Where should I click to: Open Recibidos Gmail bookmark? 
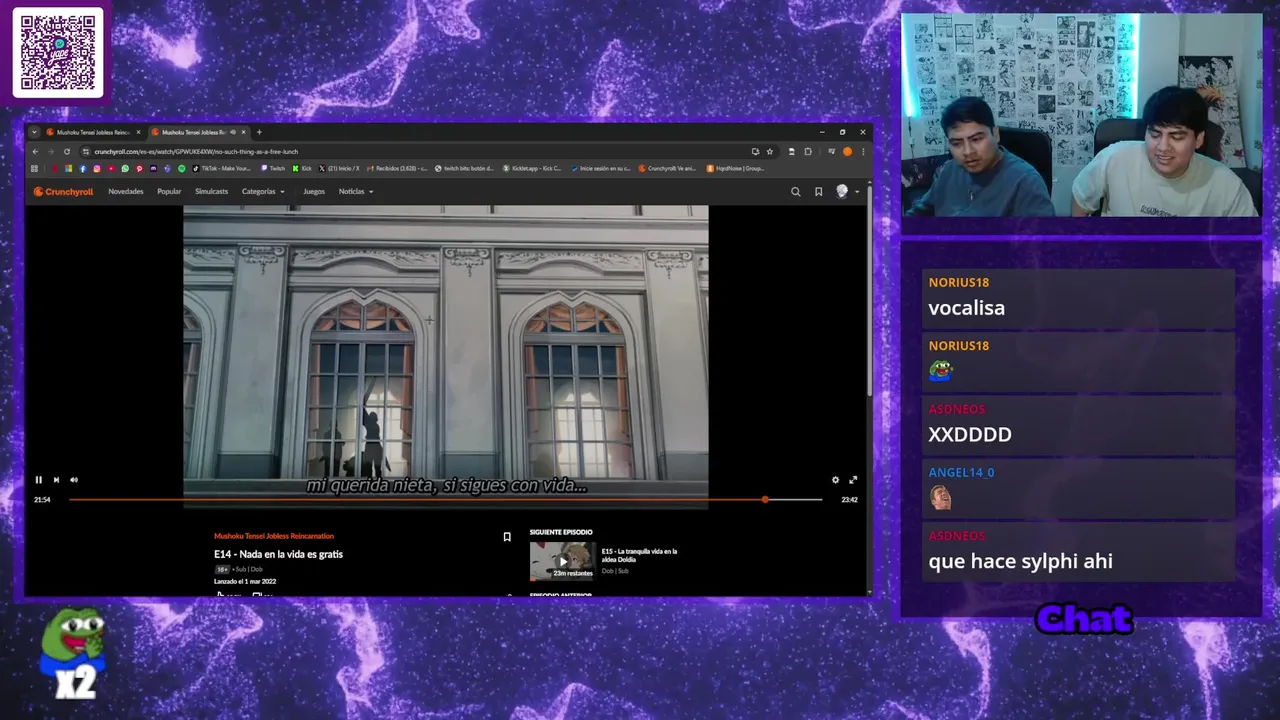pos(398,168)
